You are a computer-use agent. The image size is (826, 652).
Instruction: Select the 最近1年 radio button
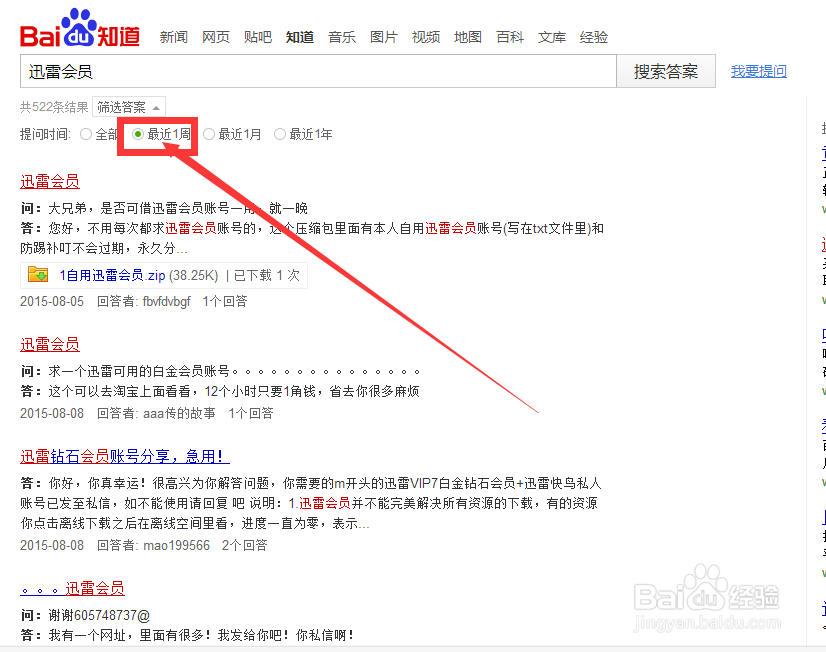tap(280, 134)
